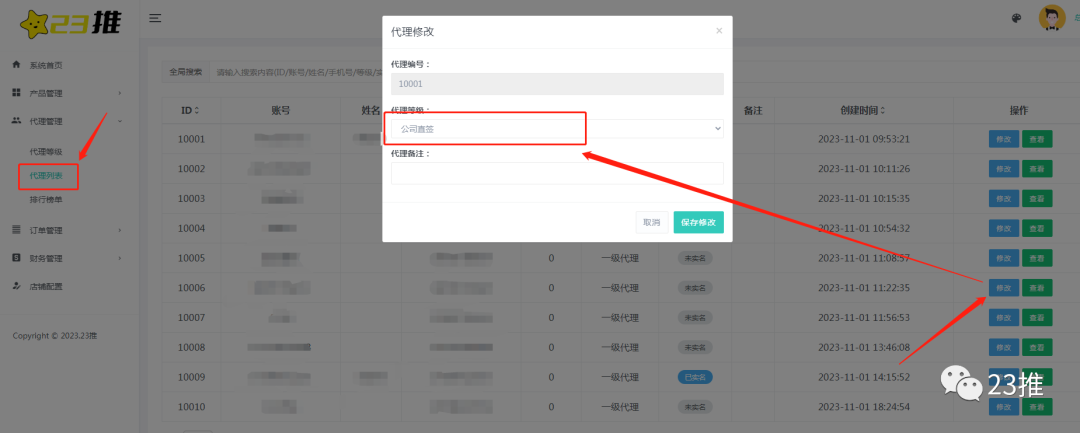Click the finance icon beside 财务管理
The image size is (1080, 433).
[17, 258]
